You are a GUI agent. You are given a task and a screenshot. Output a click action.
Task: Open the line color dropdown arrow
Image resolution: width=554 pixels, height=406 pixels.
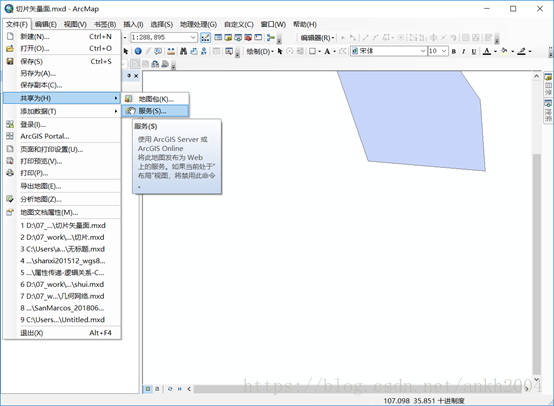tap(530, 52)
